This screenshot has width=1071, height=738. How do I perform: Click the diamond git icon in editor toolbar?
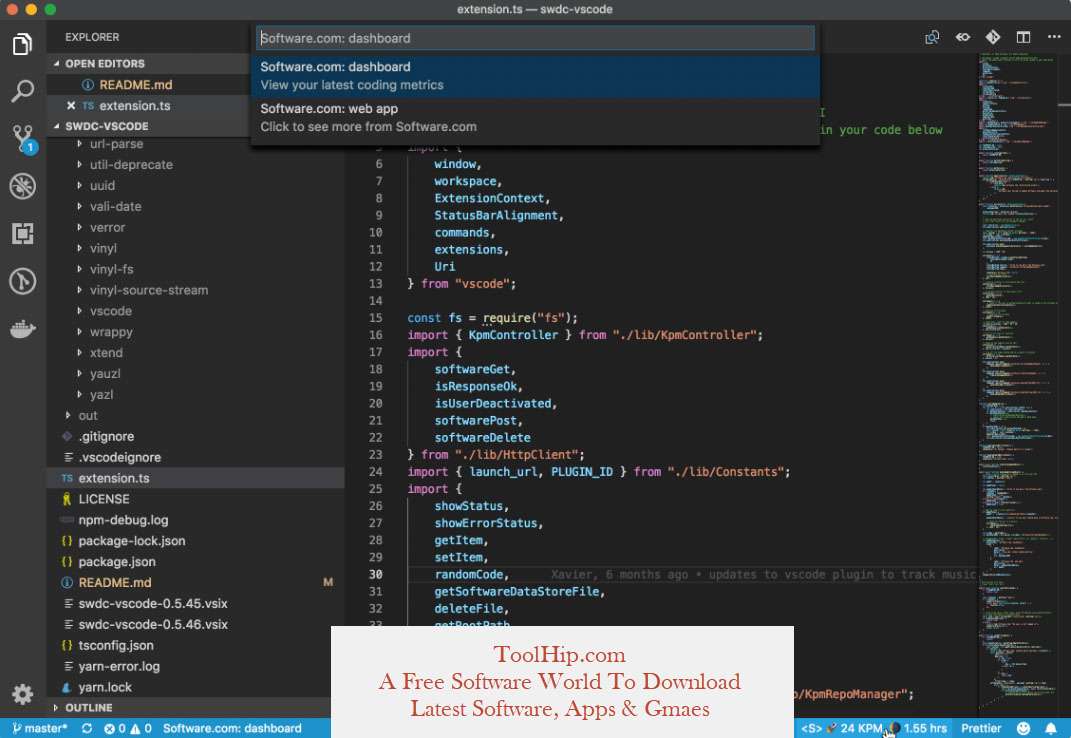(x=992, y=37)
